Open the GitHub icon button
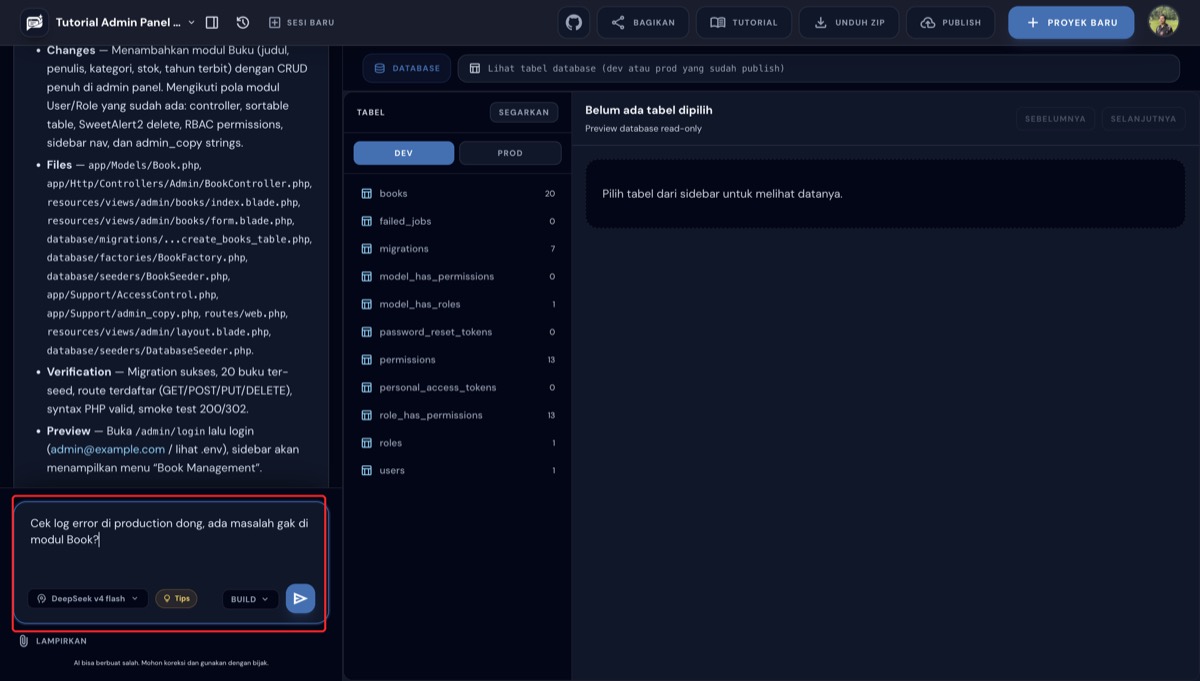Image resolution: width=1200 pixels, height=681 pixels. (x=574, y=22)
